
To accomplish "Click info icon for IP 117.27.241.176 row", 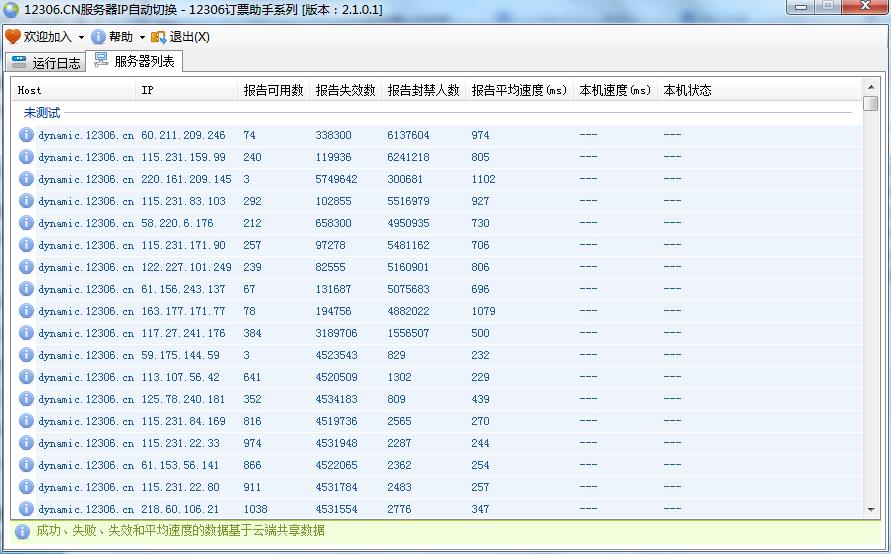I will click(x=27, y=333).
